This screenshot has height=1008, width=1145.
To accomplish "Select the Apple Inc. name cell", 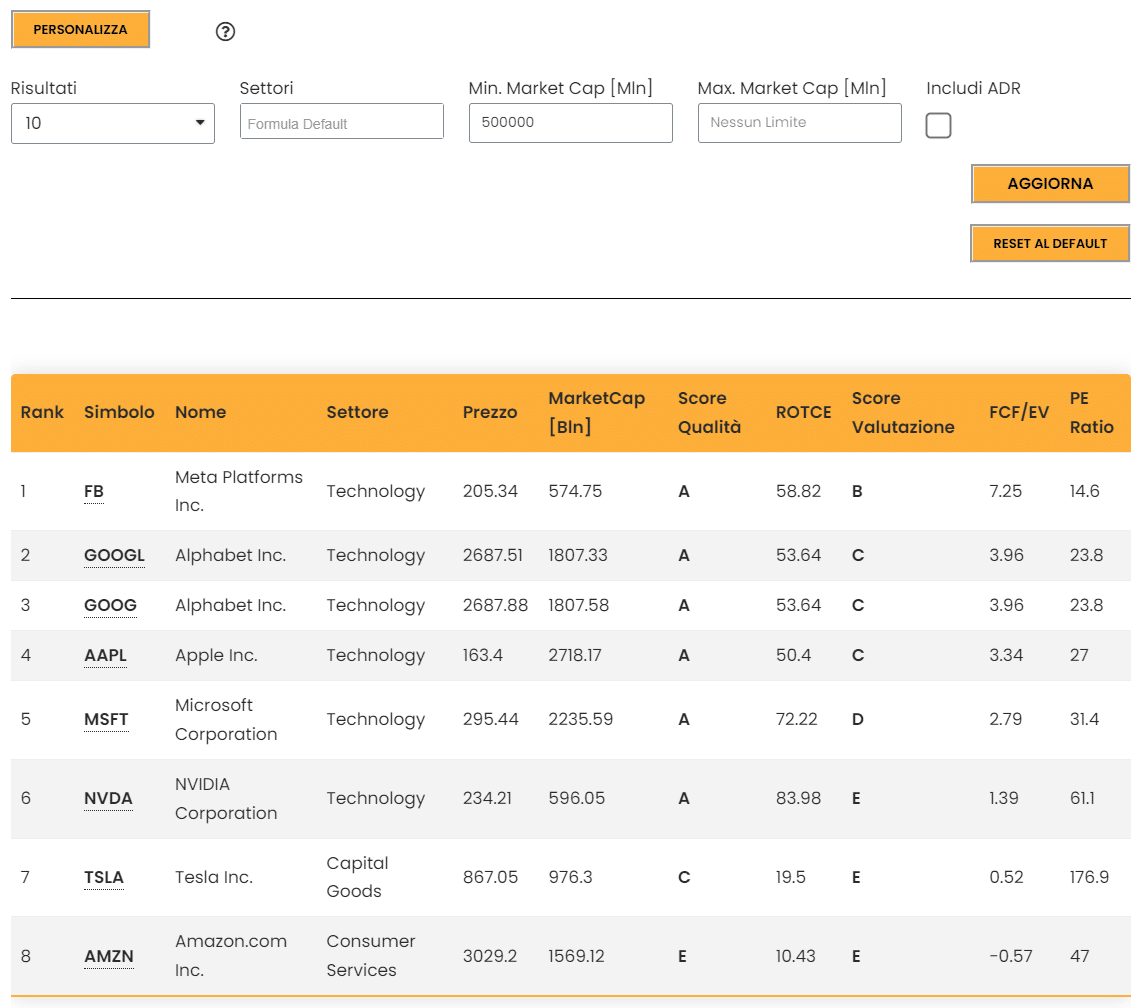I will coord(216,655).
